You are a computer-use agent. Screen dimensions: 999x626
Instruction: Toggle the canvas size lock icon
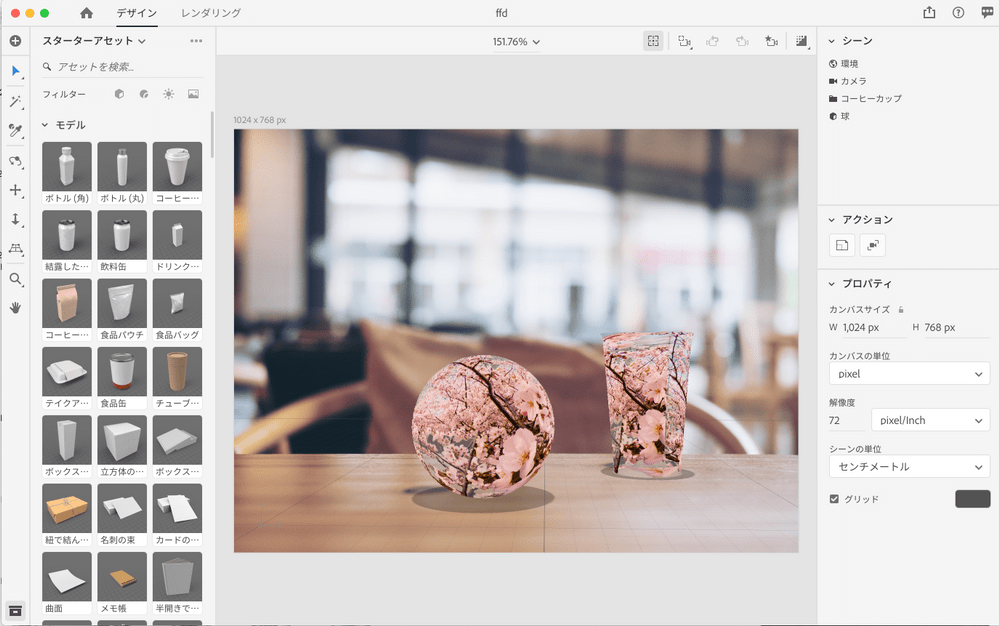click(x=901, y=310)
